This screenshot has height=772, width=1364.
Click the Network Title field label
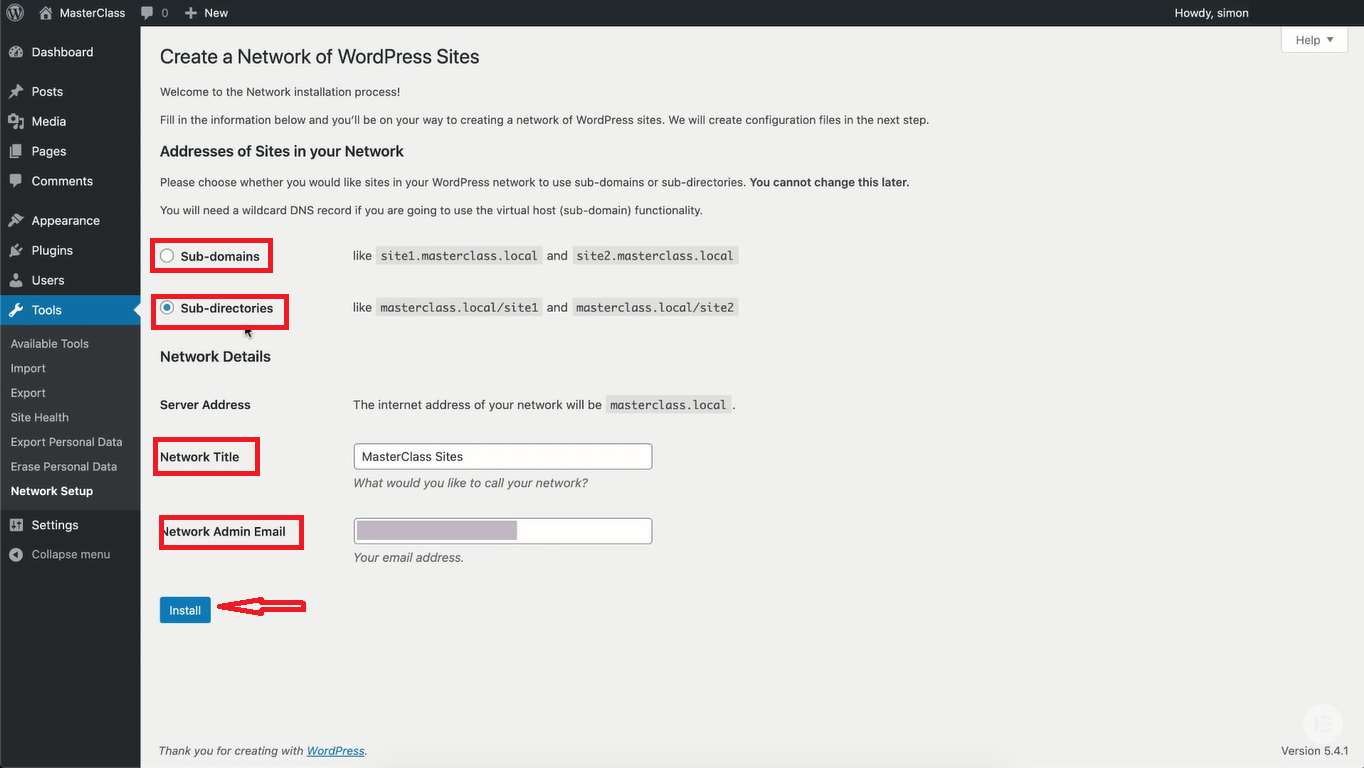coord(200,457)
